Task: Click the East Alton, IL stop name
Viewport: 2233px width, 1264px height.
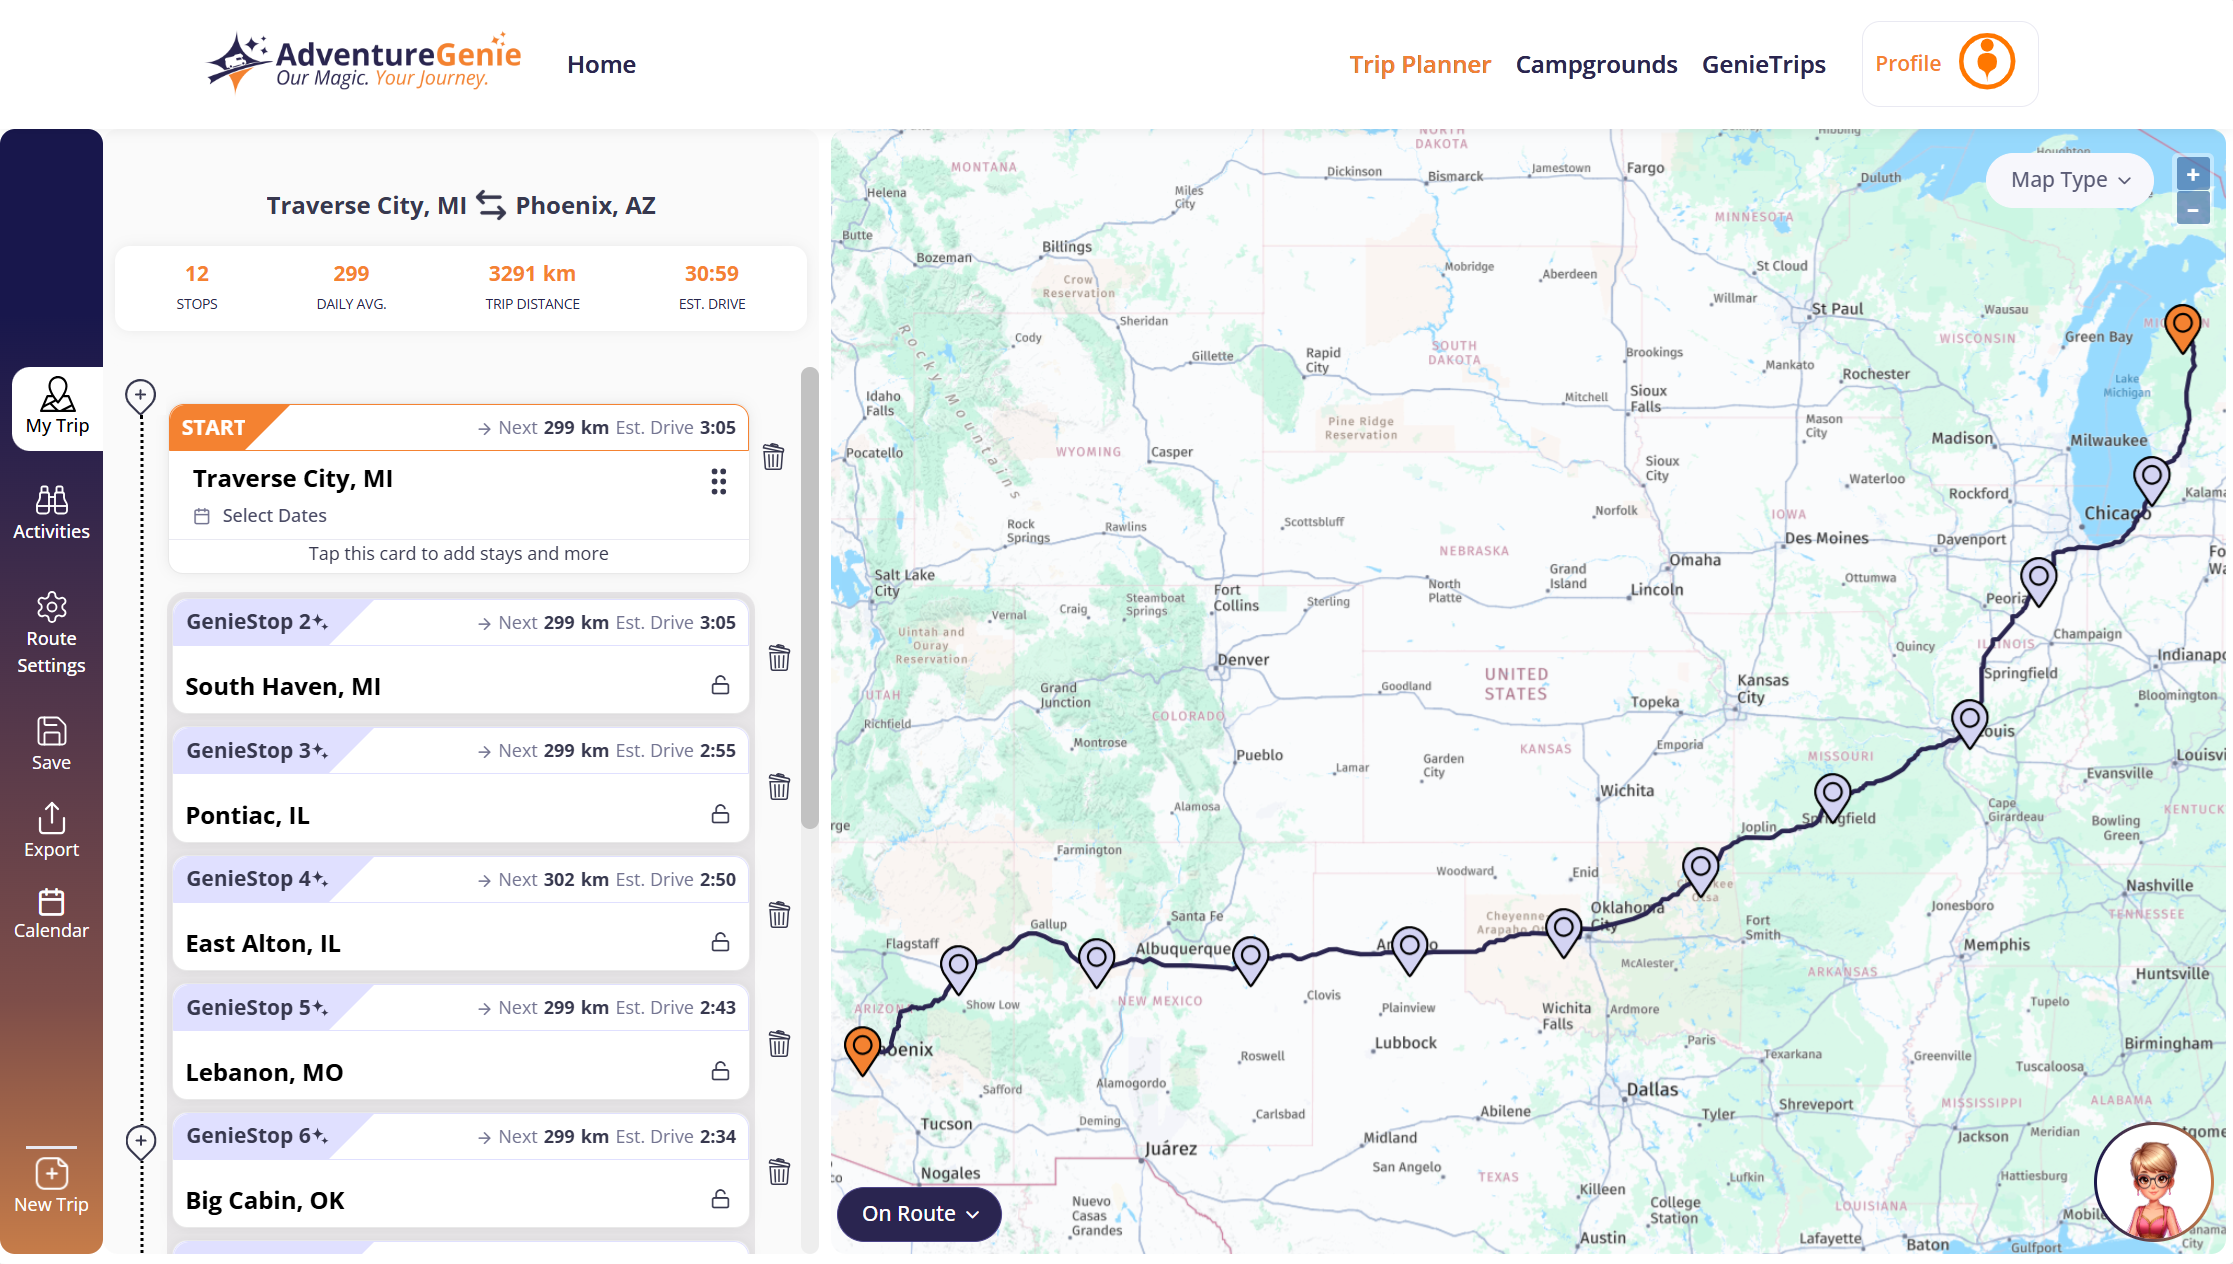Action: click(x=263, y=944)
